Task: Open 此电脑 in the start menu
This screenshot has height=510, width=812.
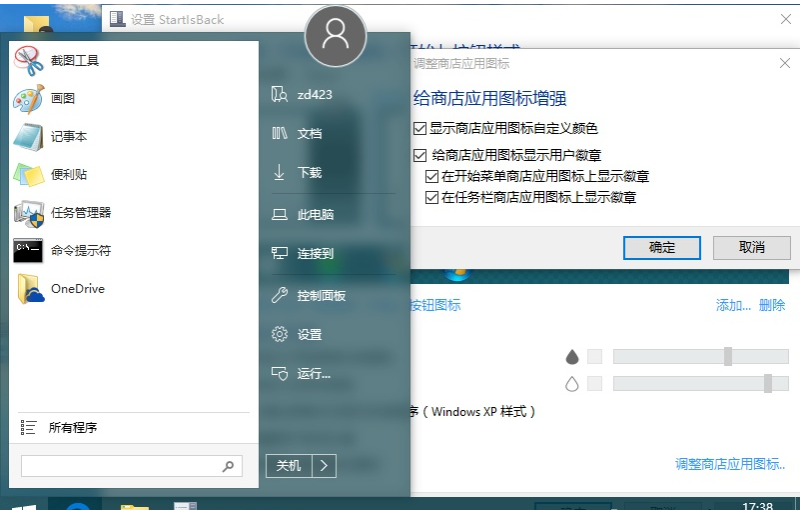Action: pos(315,214)
